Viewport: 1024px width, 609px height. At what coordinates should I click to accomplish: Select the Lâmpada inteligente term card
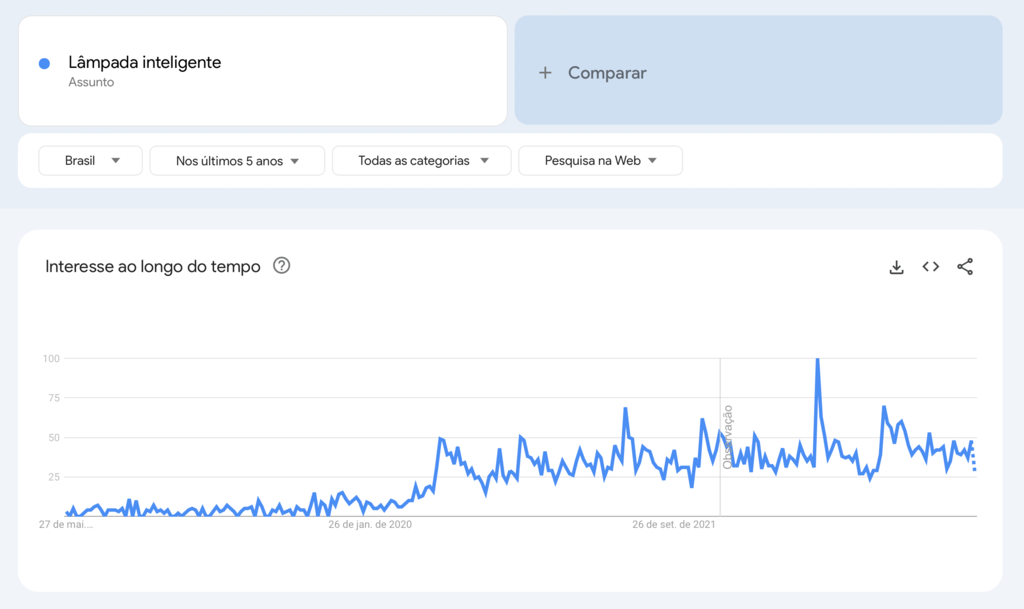[x=260, y=70]
